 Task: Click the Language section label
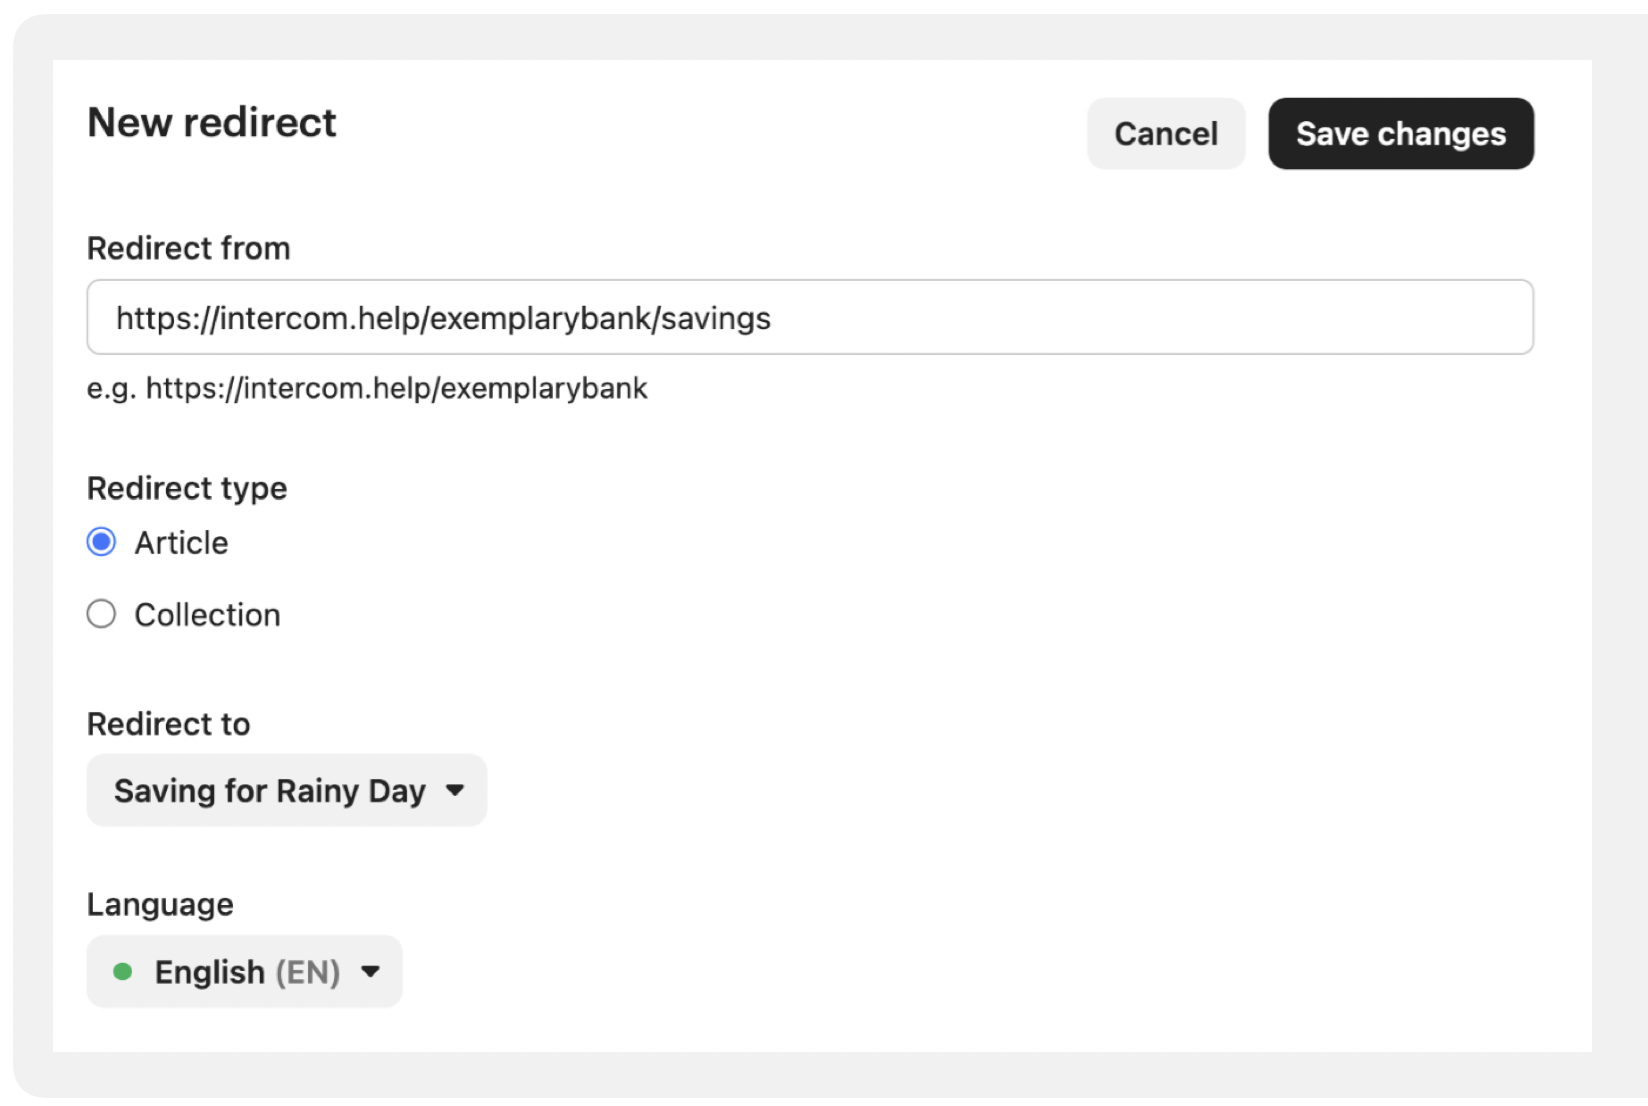(160, 904)
